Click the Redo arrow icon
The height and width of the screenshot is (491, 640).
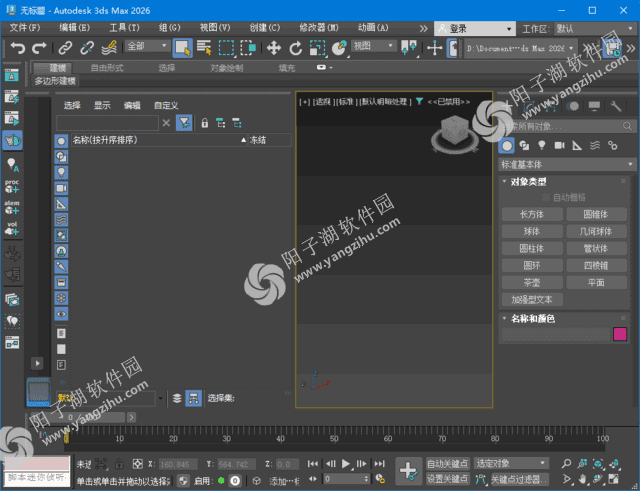(x=40, y=48)
